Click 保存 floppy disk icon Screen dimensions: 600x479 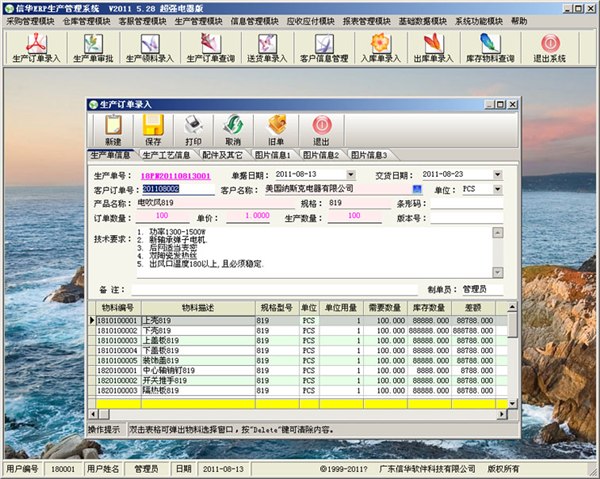point(153,130)
